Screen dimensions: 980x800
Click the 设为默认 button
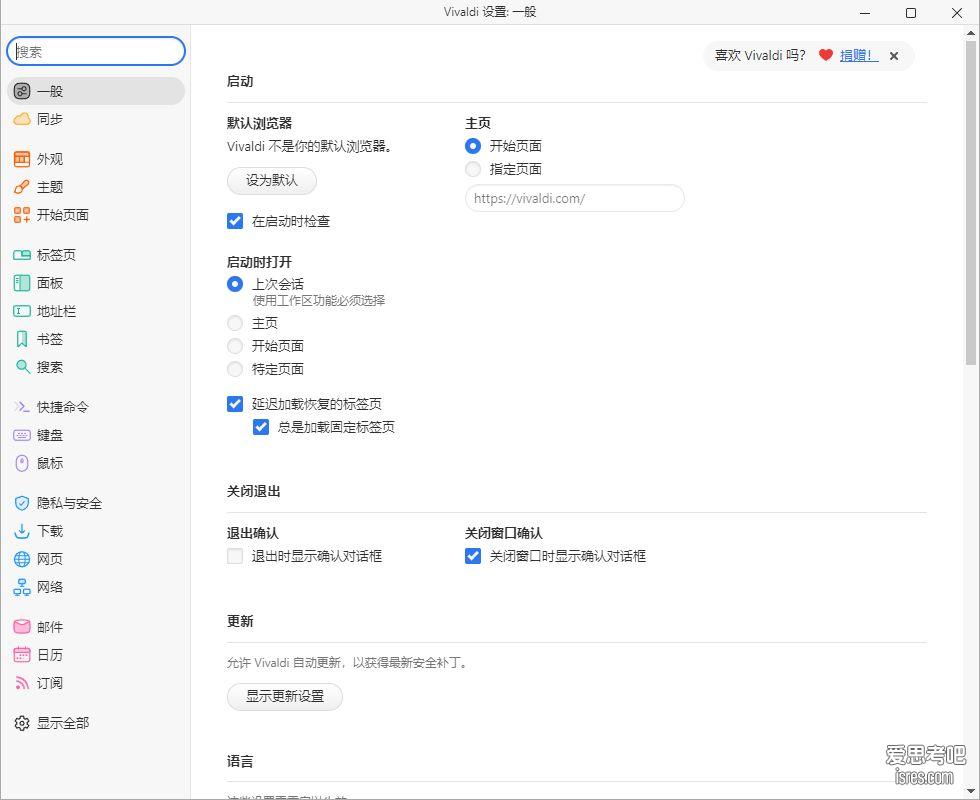click(272, 181)
